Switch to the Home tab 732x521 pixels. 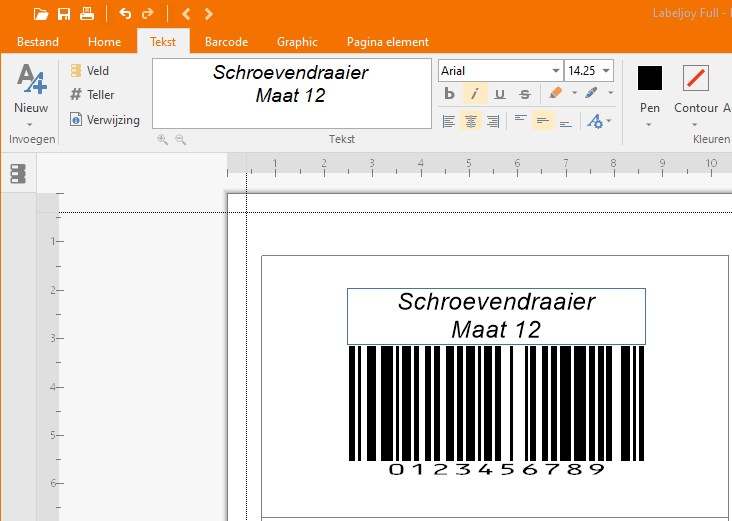104,42
